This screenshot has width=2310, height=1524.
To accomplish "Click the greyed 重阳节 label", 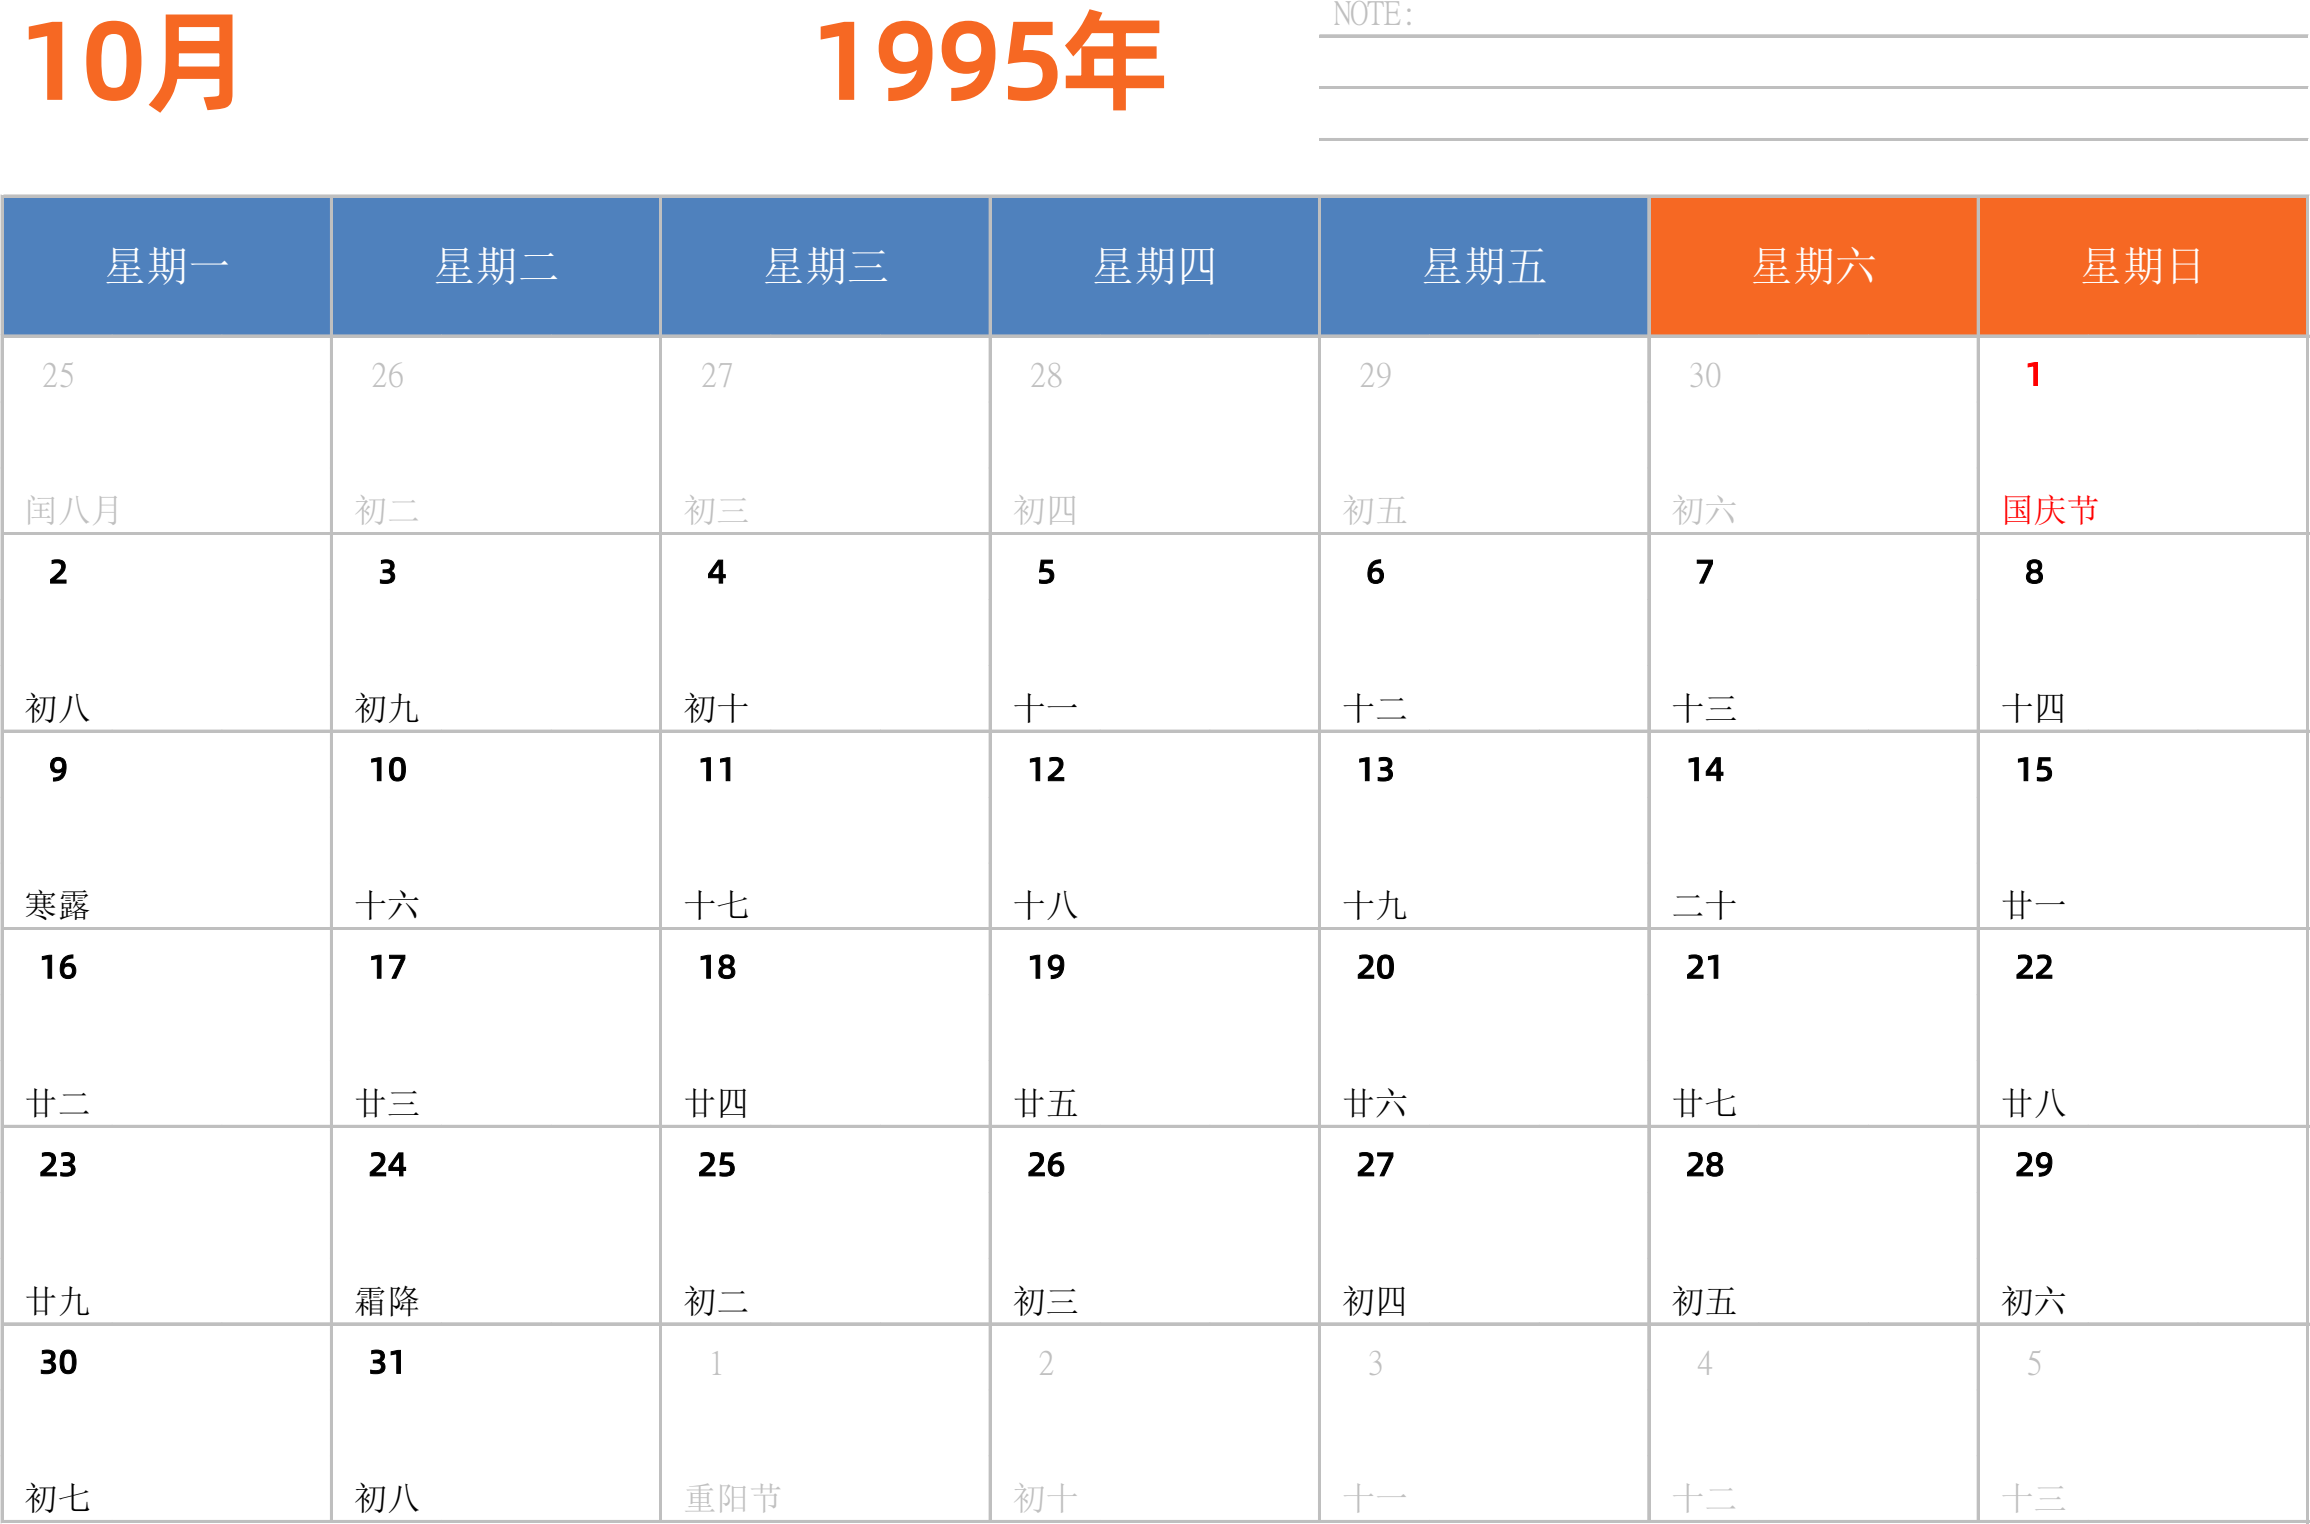I will [x=732, y=1498].
